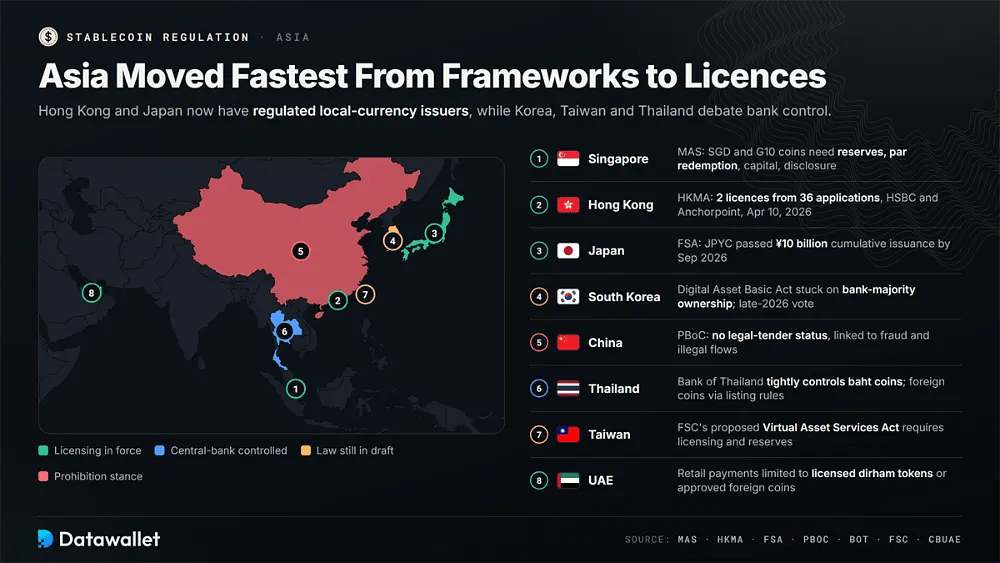Screen dimensions: 1000x563
Task: Click the Datawallet logo icon
Action: (45, 539)
